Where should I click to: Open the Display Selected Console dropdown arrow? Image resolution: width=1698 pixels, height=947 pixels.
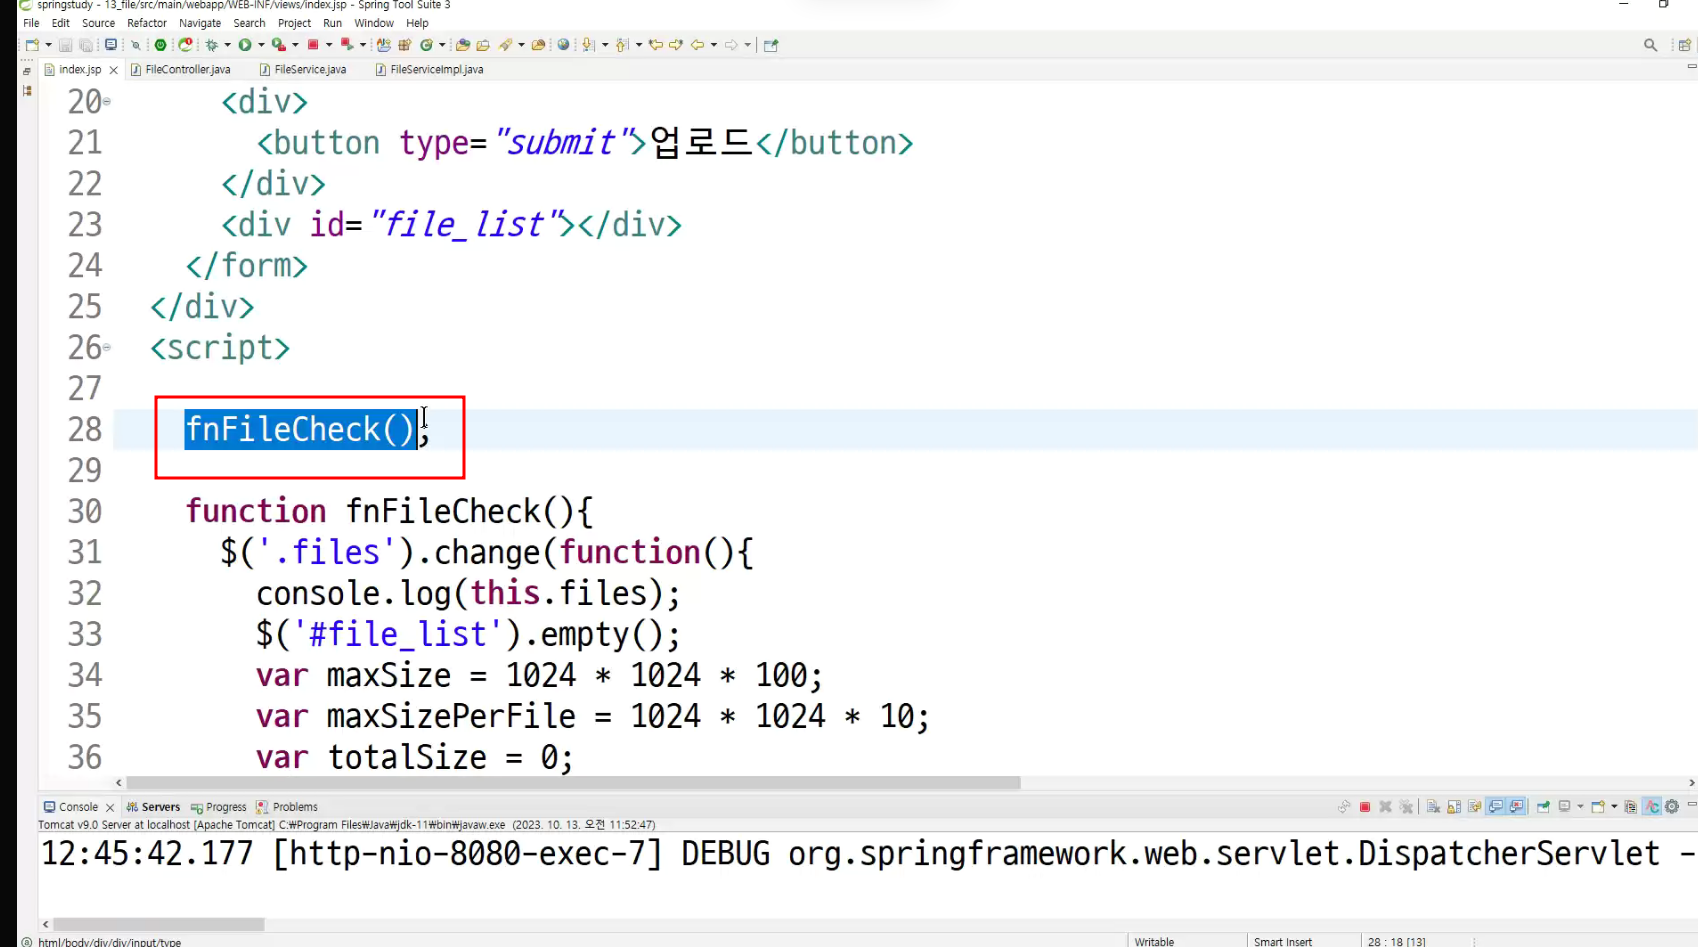(1580, 807)
